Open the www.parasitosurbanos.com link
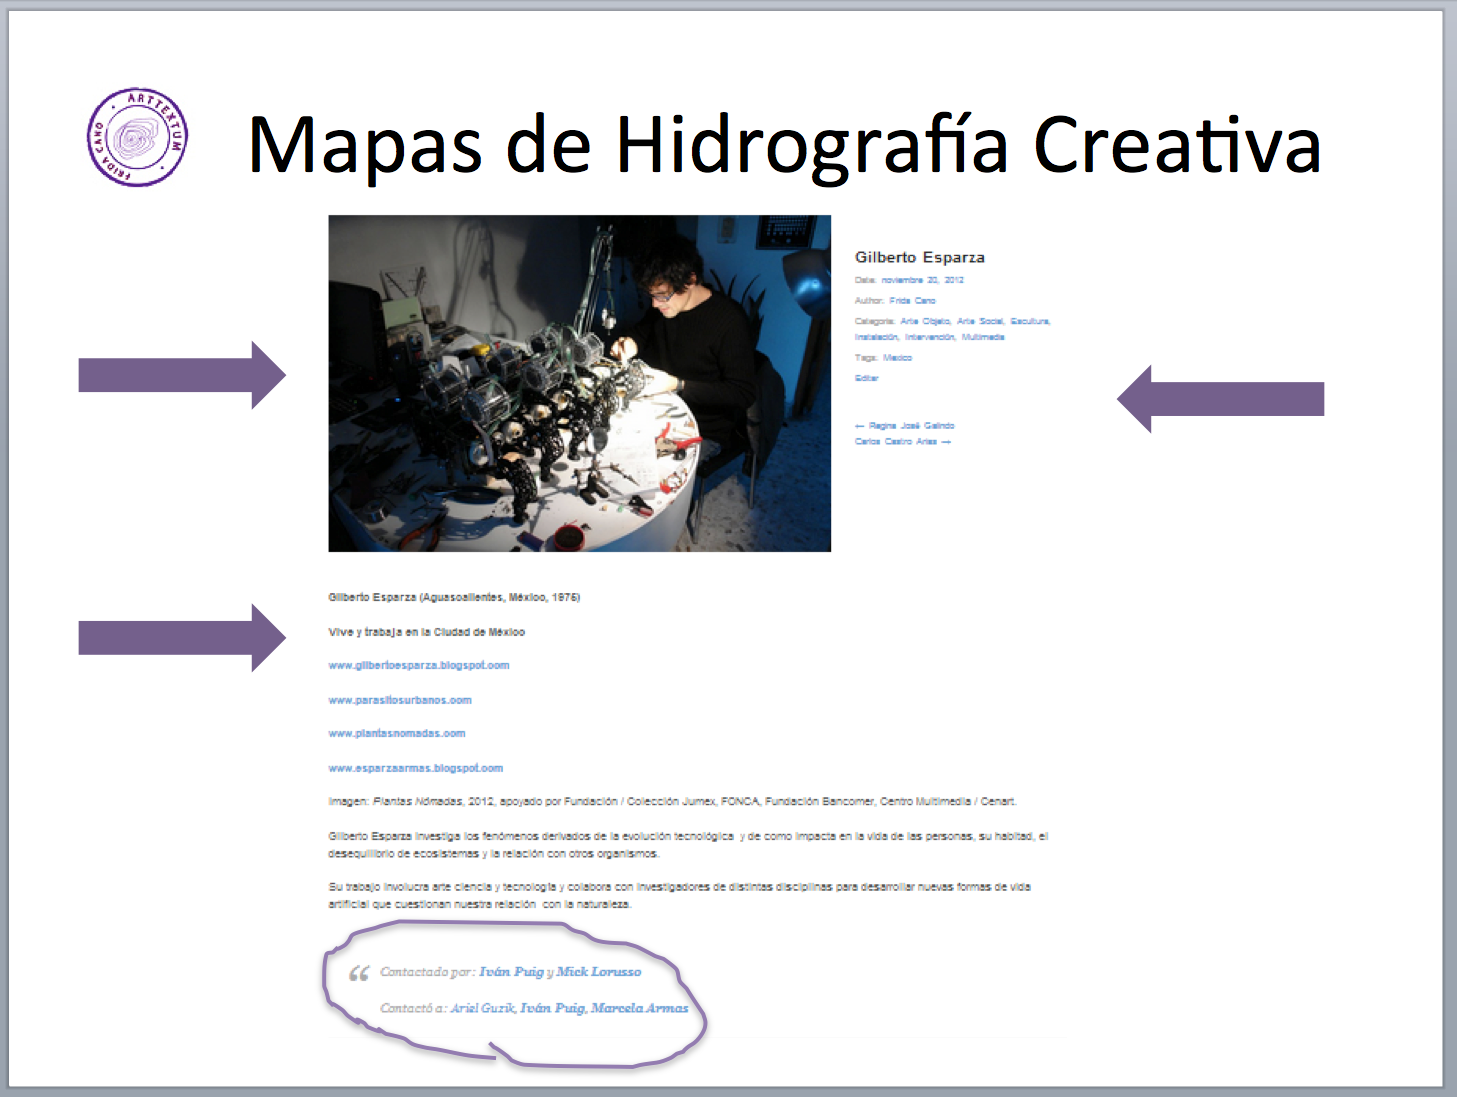1457x1097 pixels. [x=399, y=700]
